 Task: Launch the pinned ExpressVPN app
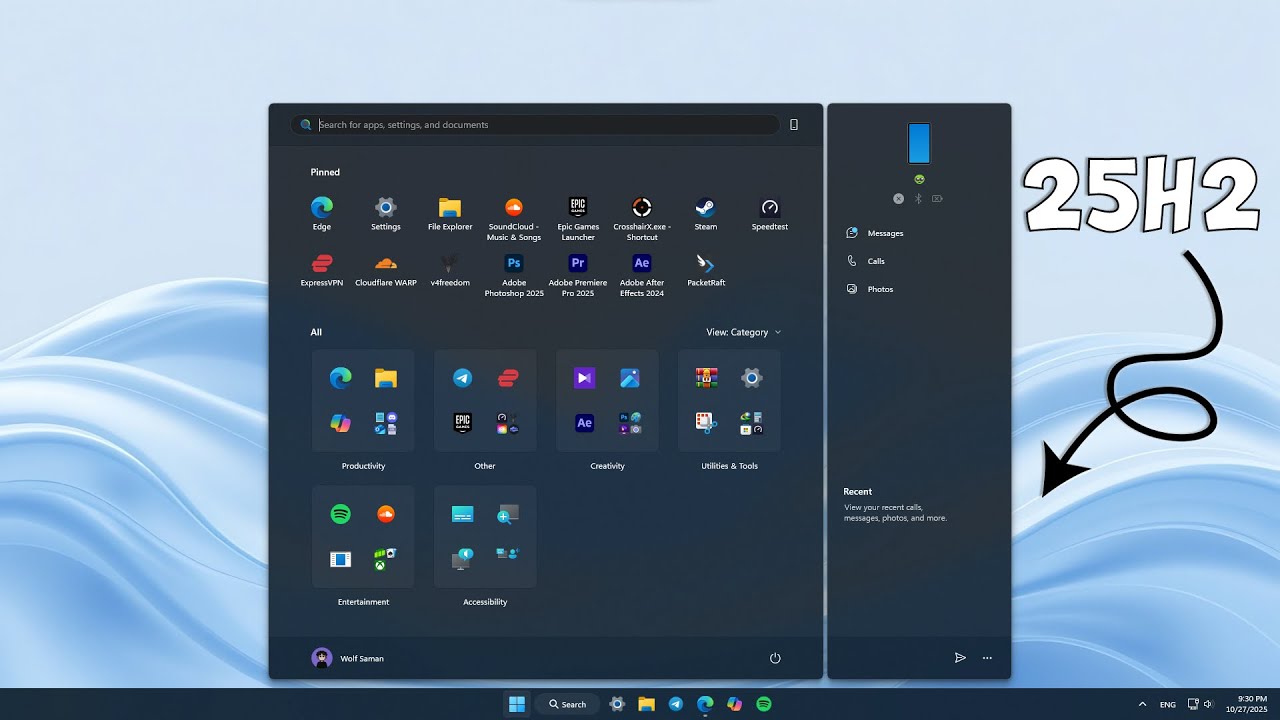click(322, 269)
